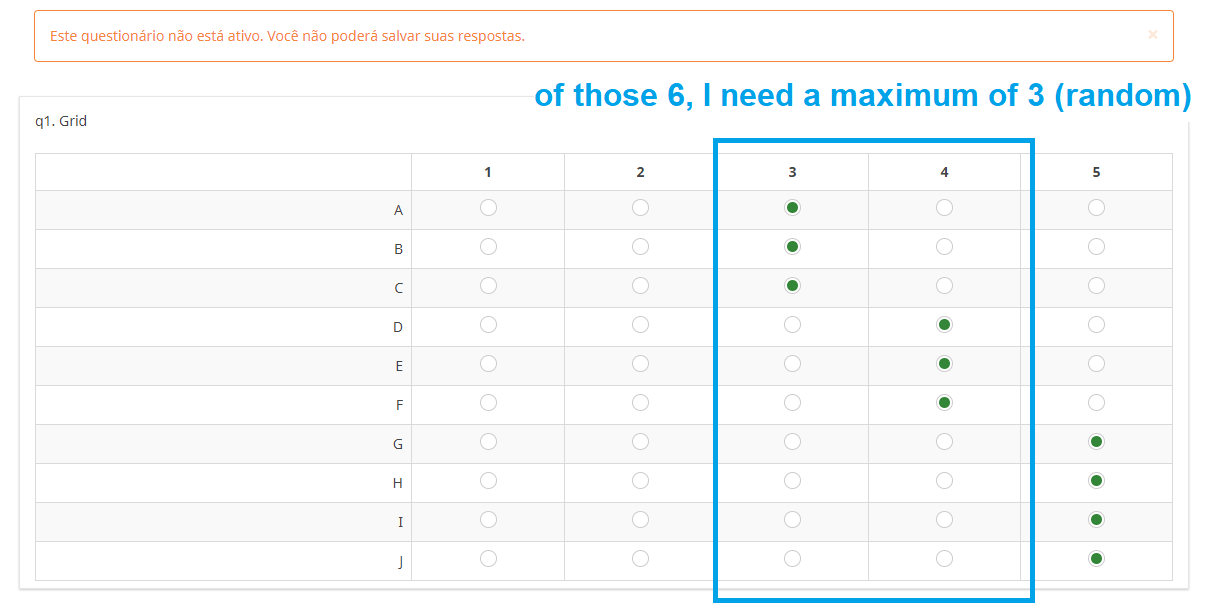Close the inactive questionnaire warning banner
The width and height of the screenshot is (1209, 605).
click(x=1152, y=35)
